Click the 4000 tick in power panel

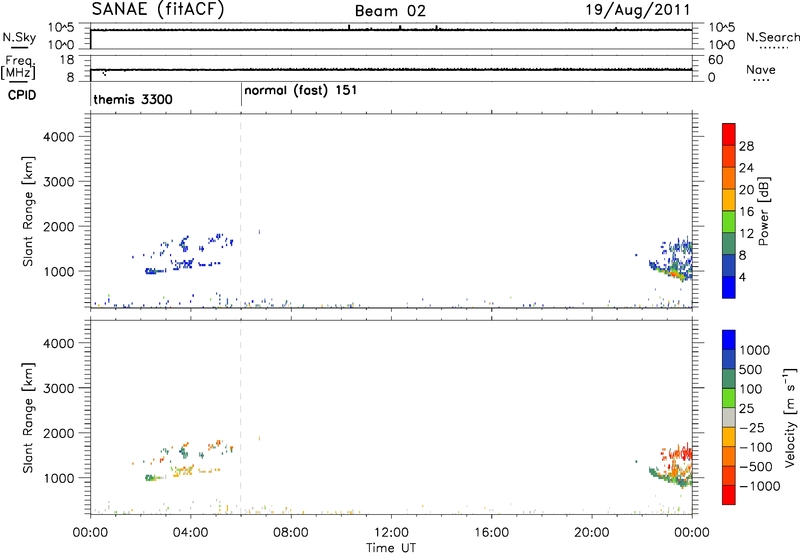(x=59, y=137)
